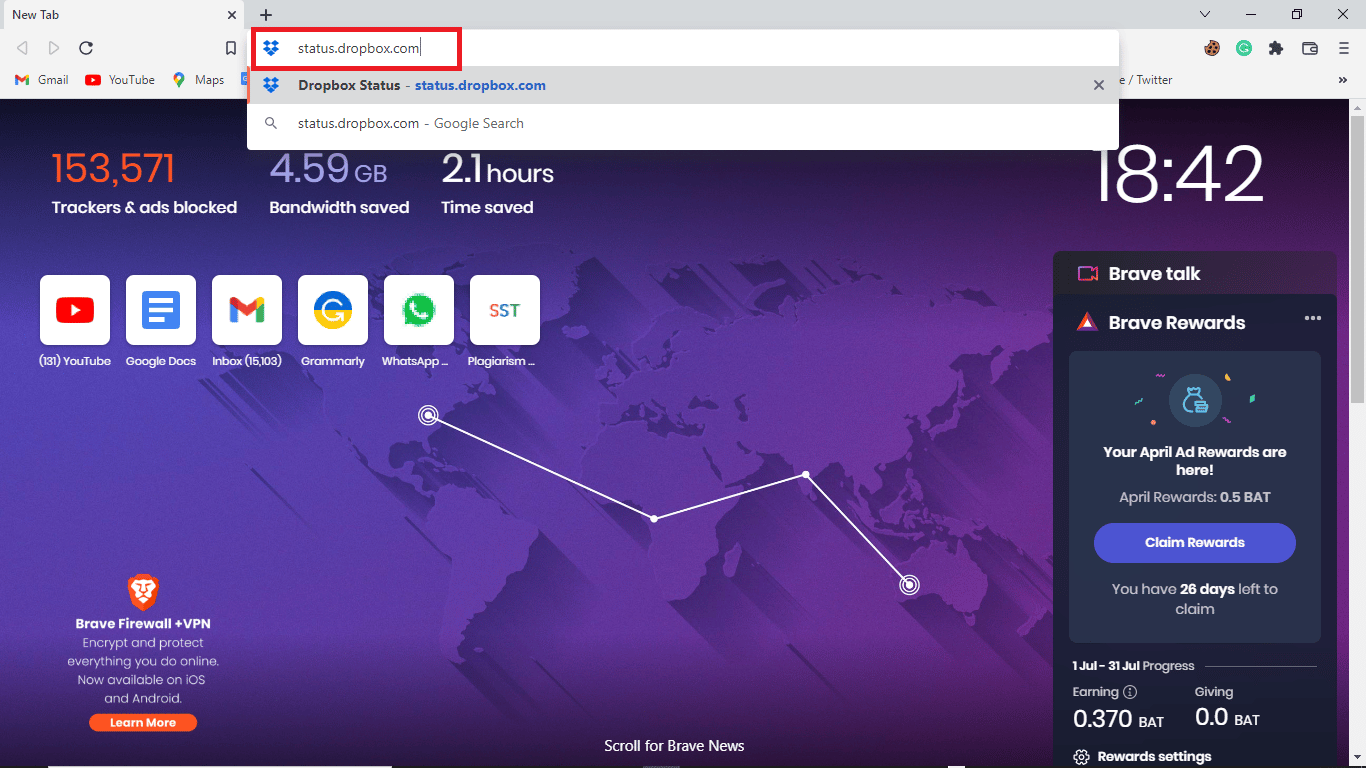Open the Brave hamburger main menu
Viewport: 1366px width, 768px height.
click(x=1343, y=48)
